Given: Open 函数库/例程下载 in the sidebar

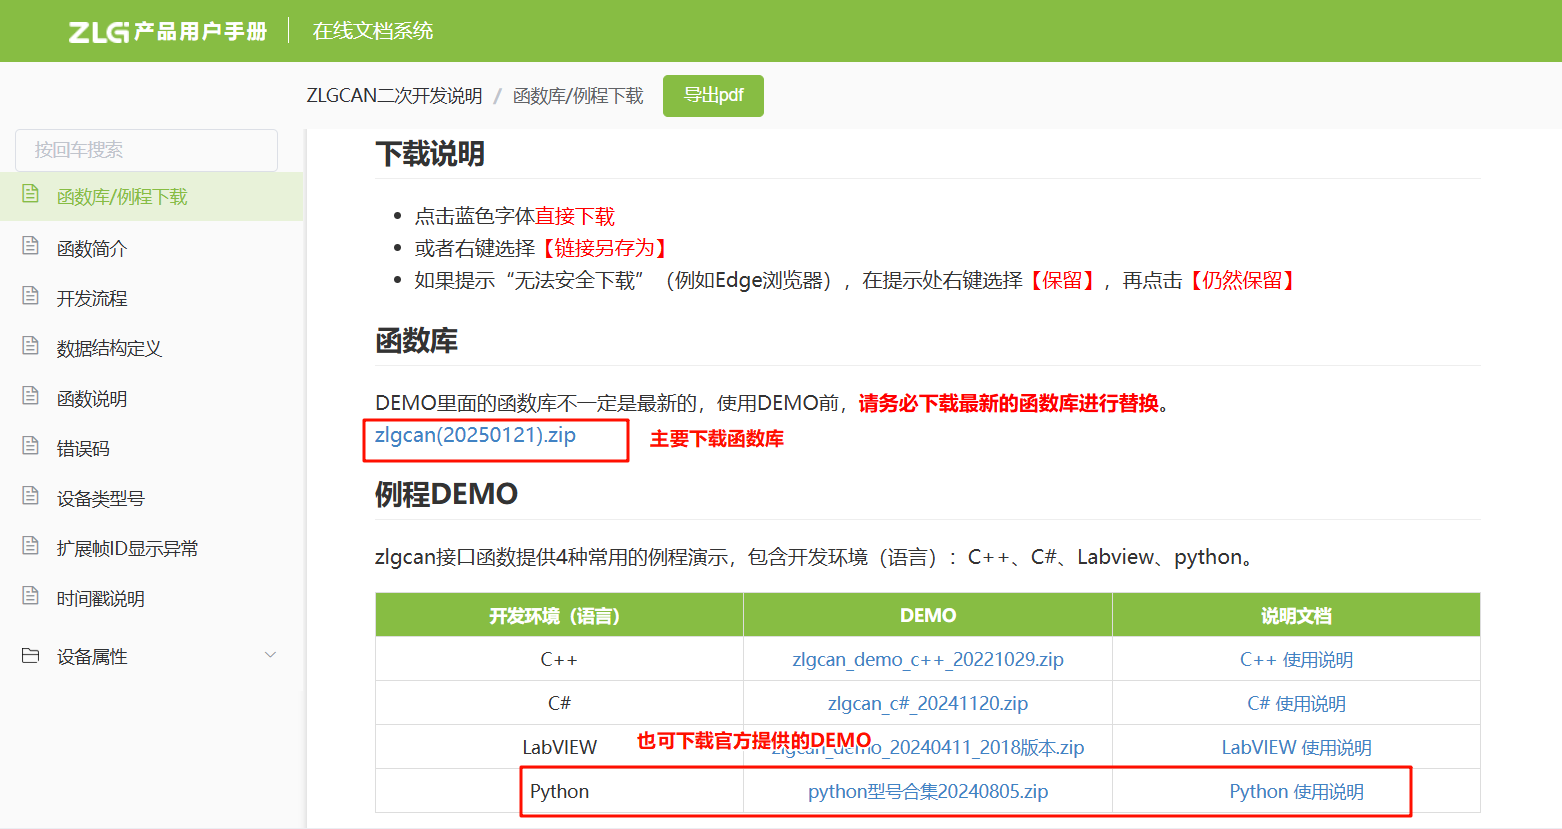Looking at the screenshot, I should 122,197.
